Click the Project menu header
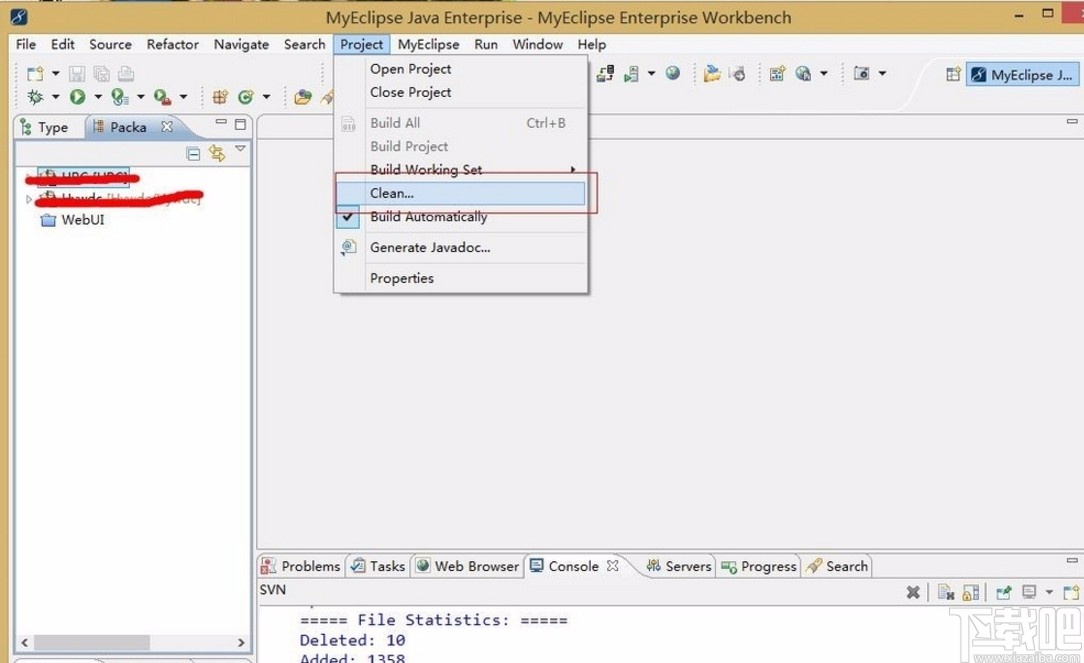 pos(362,44)
